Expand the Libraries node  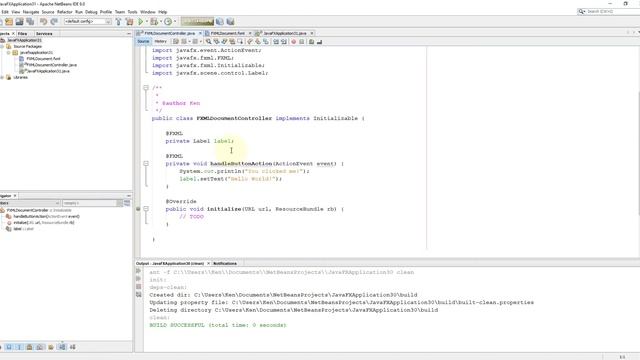[2, 77]
